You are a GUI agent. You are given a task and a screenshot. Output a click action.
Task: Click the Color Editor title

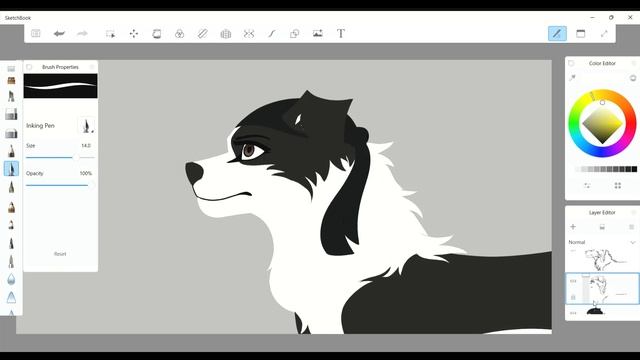click(602, 63)
